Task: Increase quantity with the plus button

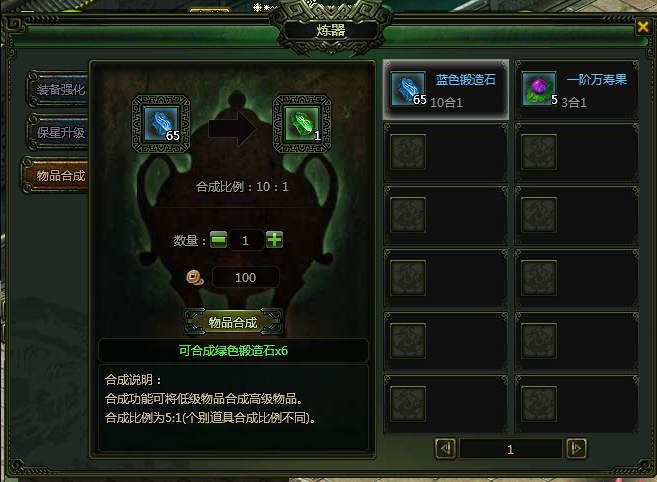Action: tap(274, 240)
